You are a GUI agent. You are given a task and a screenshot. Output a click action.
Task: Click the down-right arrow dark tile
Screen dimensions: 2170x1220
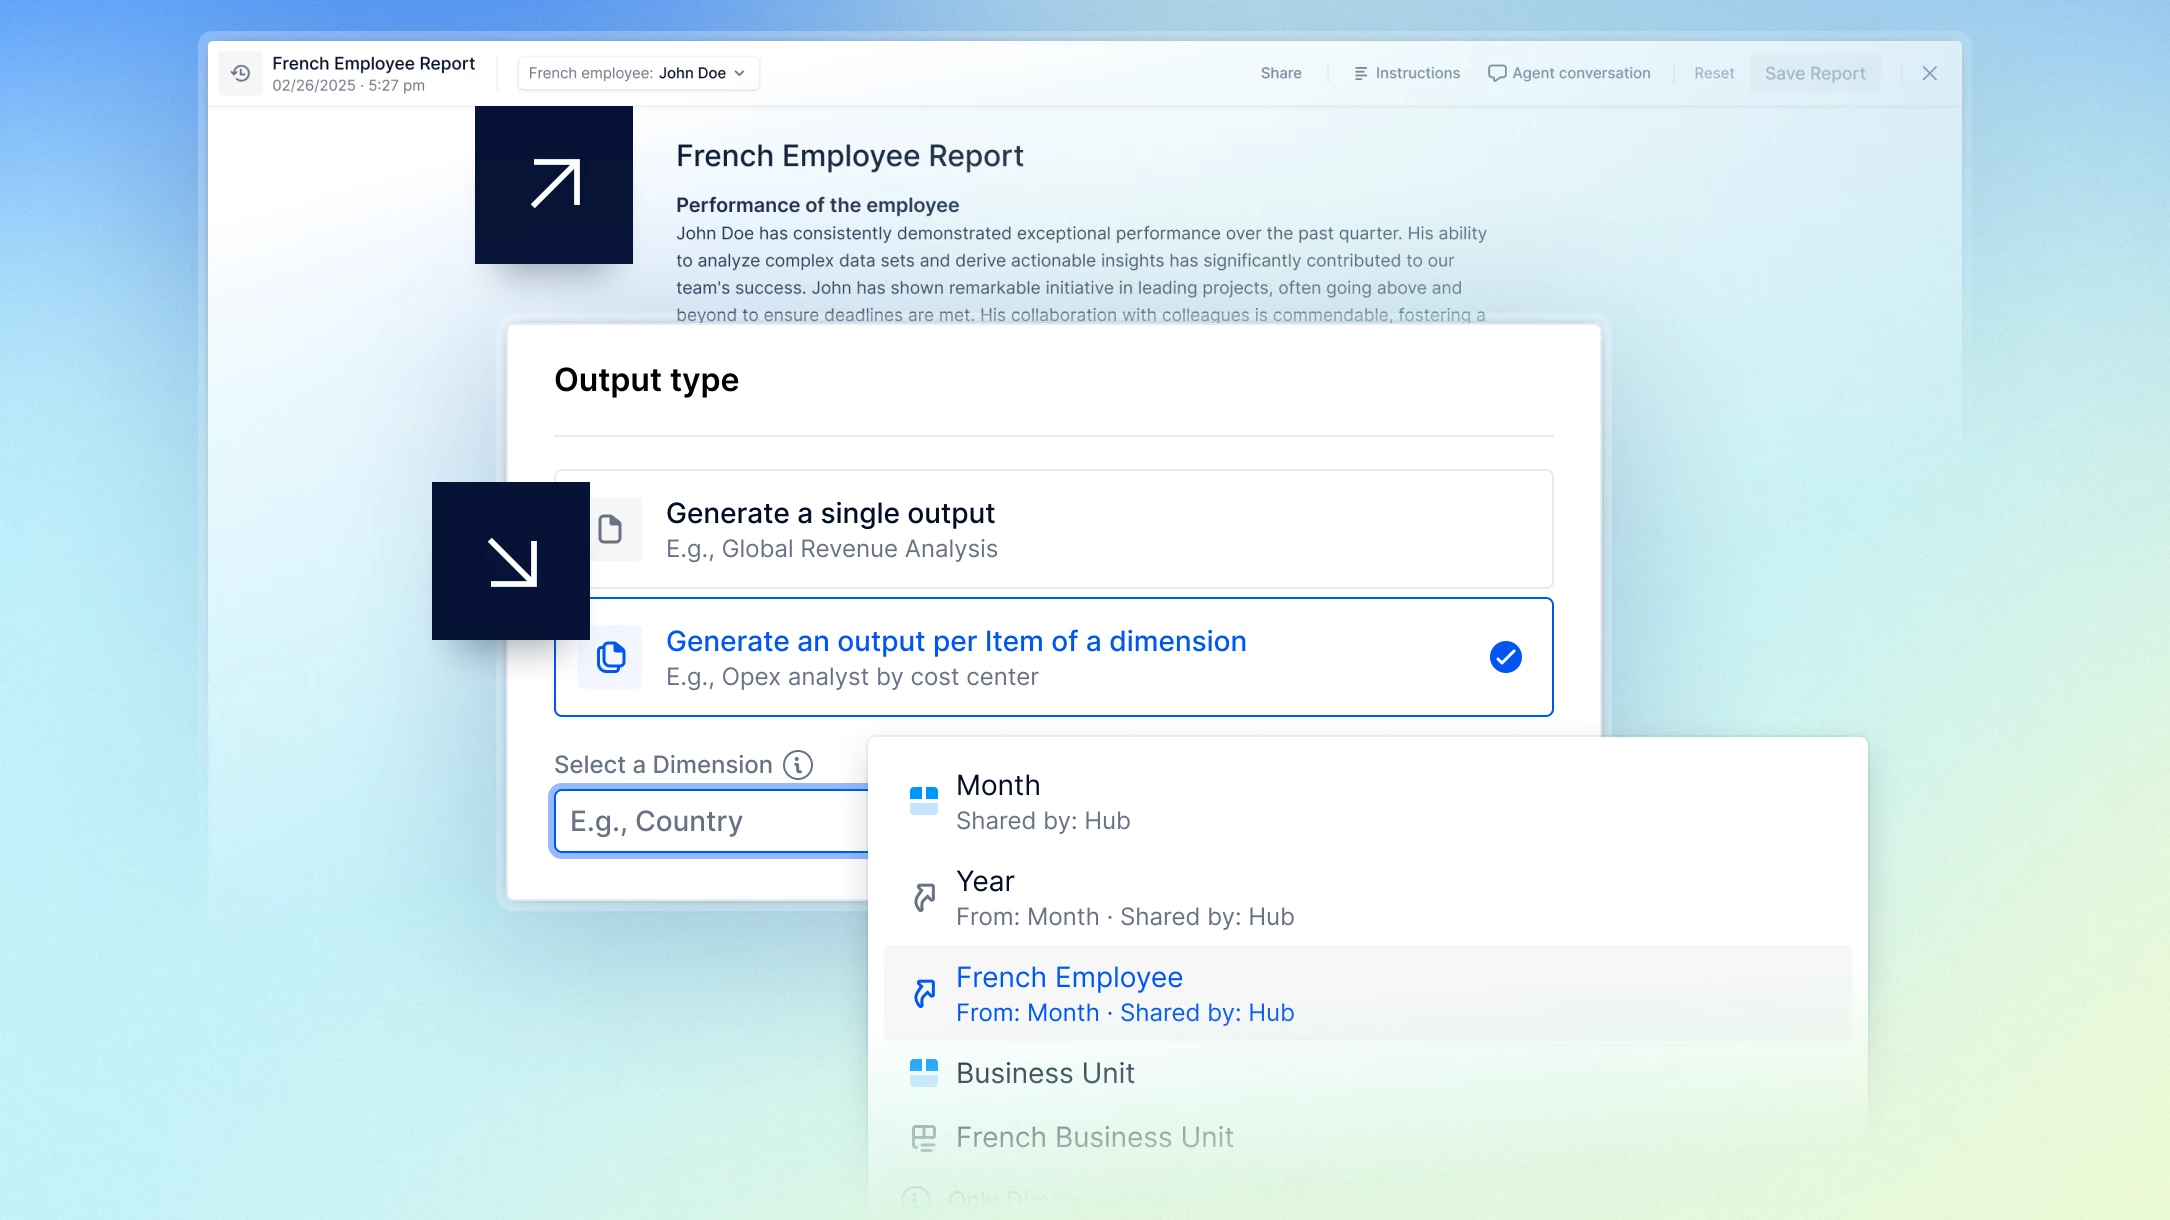(511, 561)
